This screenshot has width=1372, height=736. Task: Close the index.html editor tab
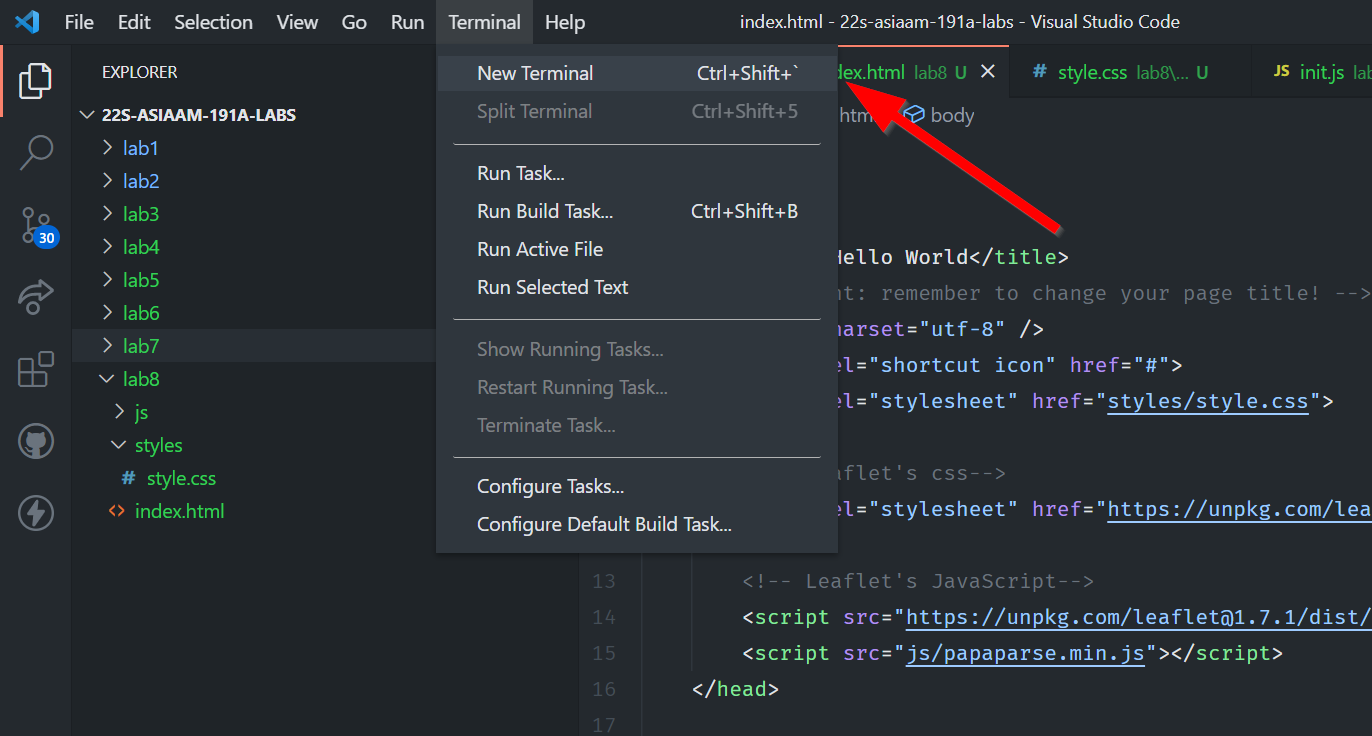(988, 72)
